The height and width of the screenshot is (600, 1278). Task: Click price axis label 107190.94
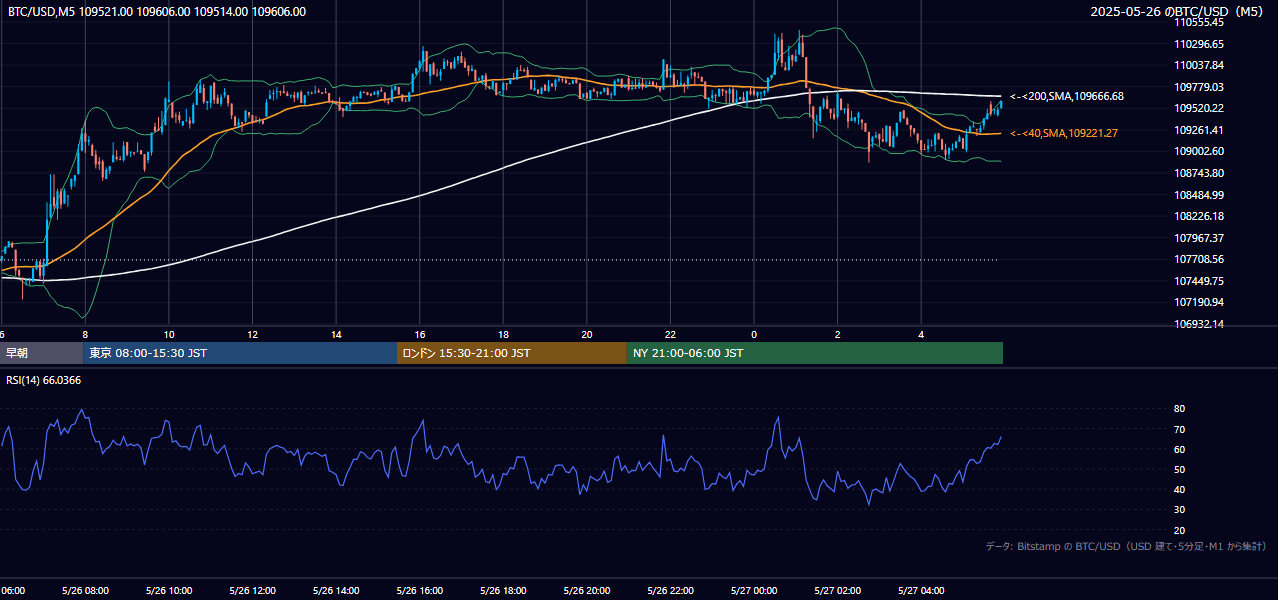click(1199, 302)
